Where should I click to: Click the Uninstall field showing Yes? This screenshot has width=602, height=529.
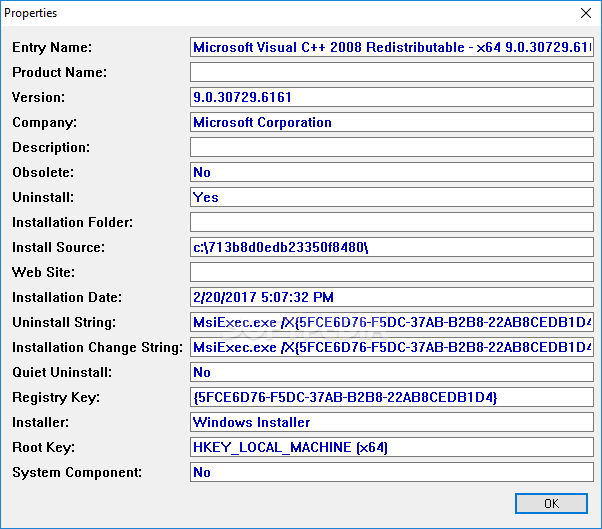(392, 197)
